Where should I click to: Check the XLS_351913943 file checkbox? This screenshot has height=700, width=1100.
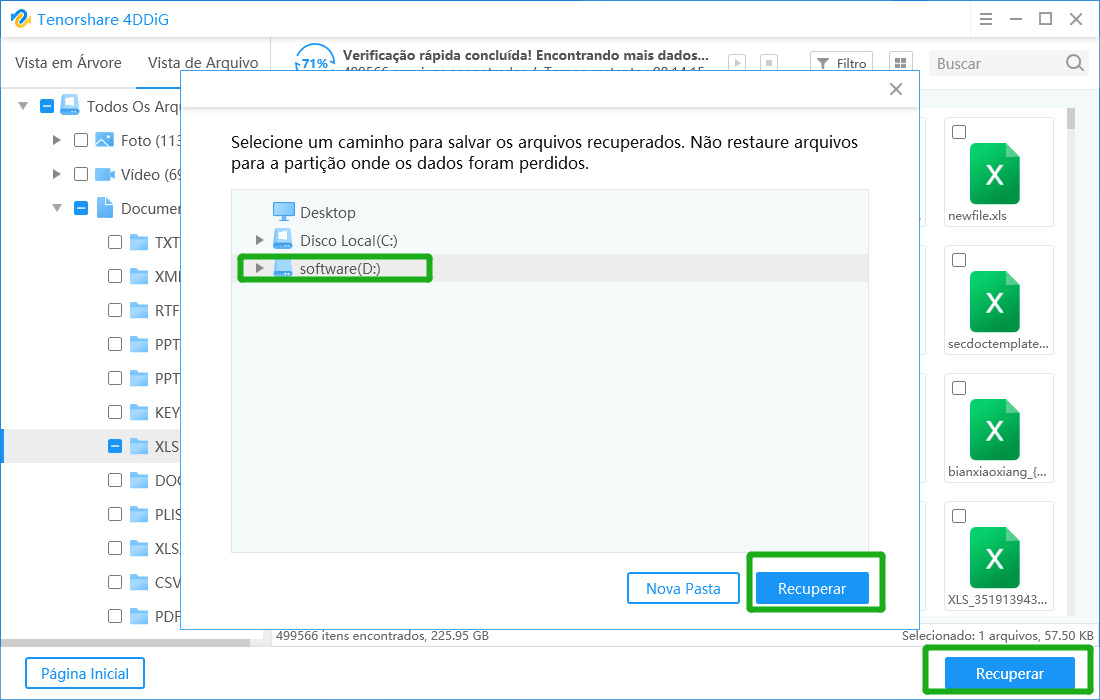[959, 516]
